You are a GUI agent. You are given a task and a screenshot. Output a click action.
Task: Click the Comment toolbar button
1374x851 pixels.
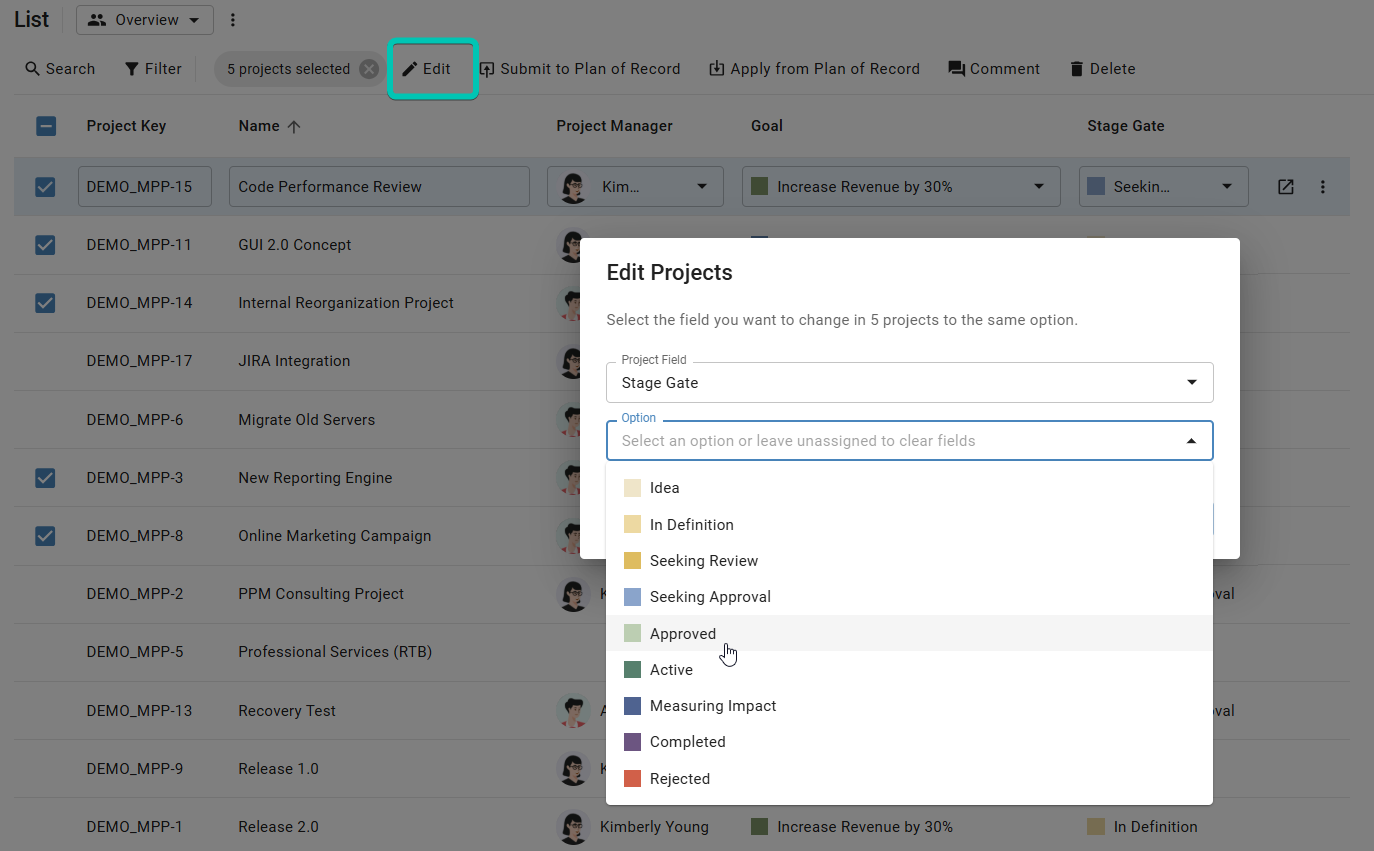[994, 69]
